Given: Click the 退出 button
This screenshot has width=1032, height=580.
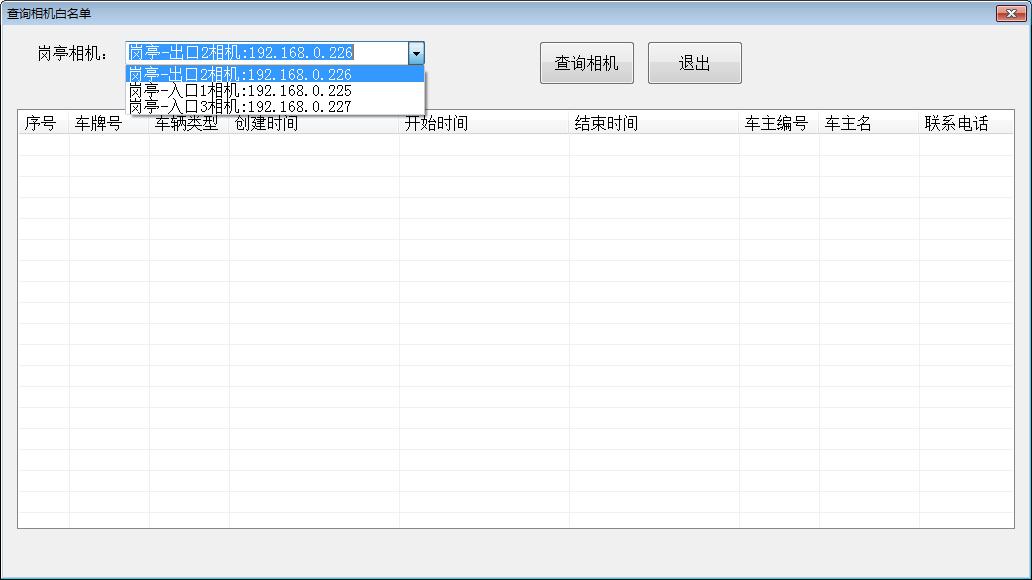Looking at the screenshot, I should tap(694, 63).
